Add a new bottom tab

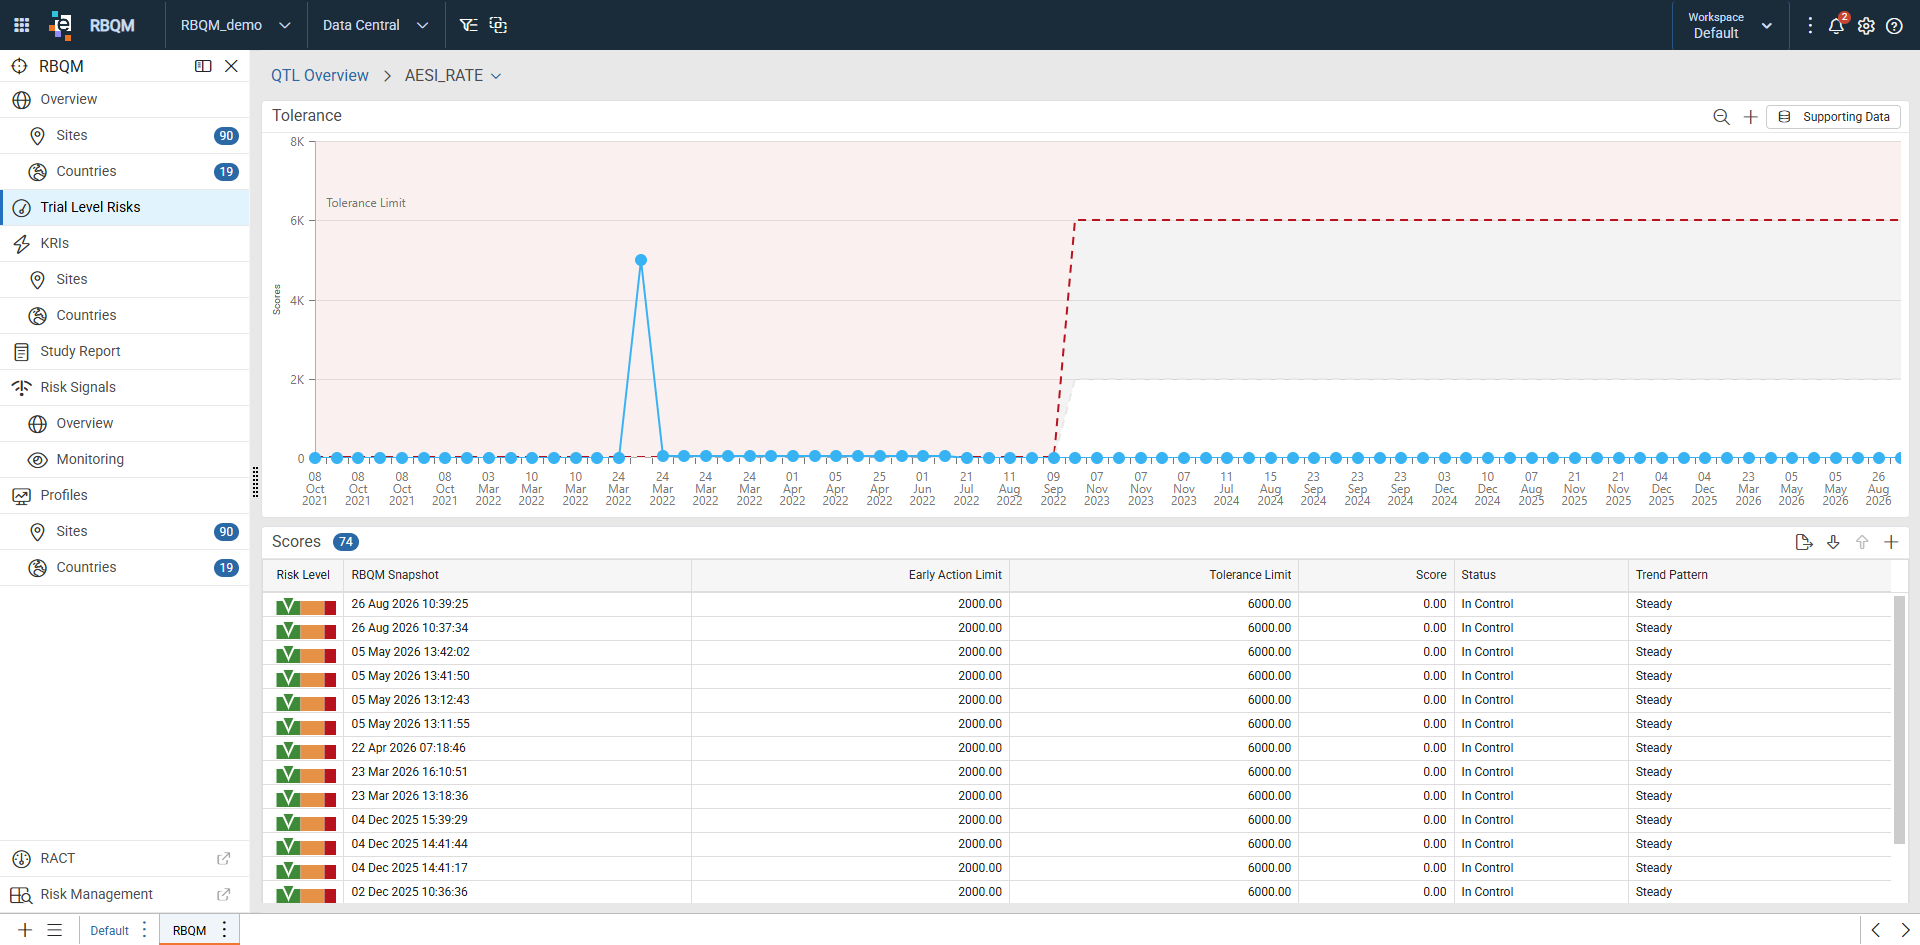point(25,930)
